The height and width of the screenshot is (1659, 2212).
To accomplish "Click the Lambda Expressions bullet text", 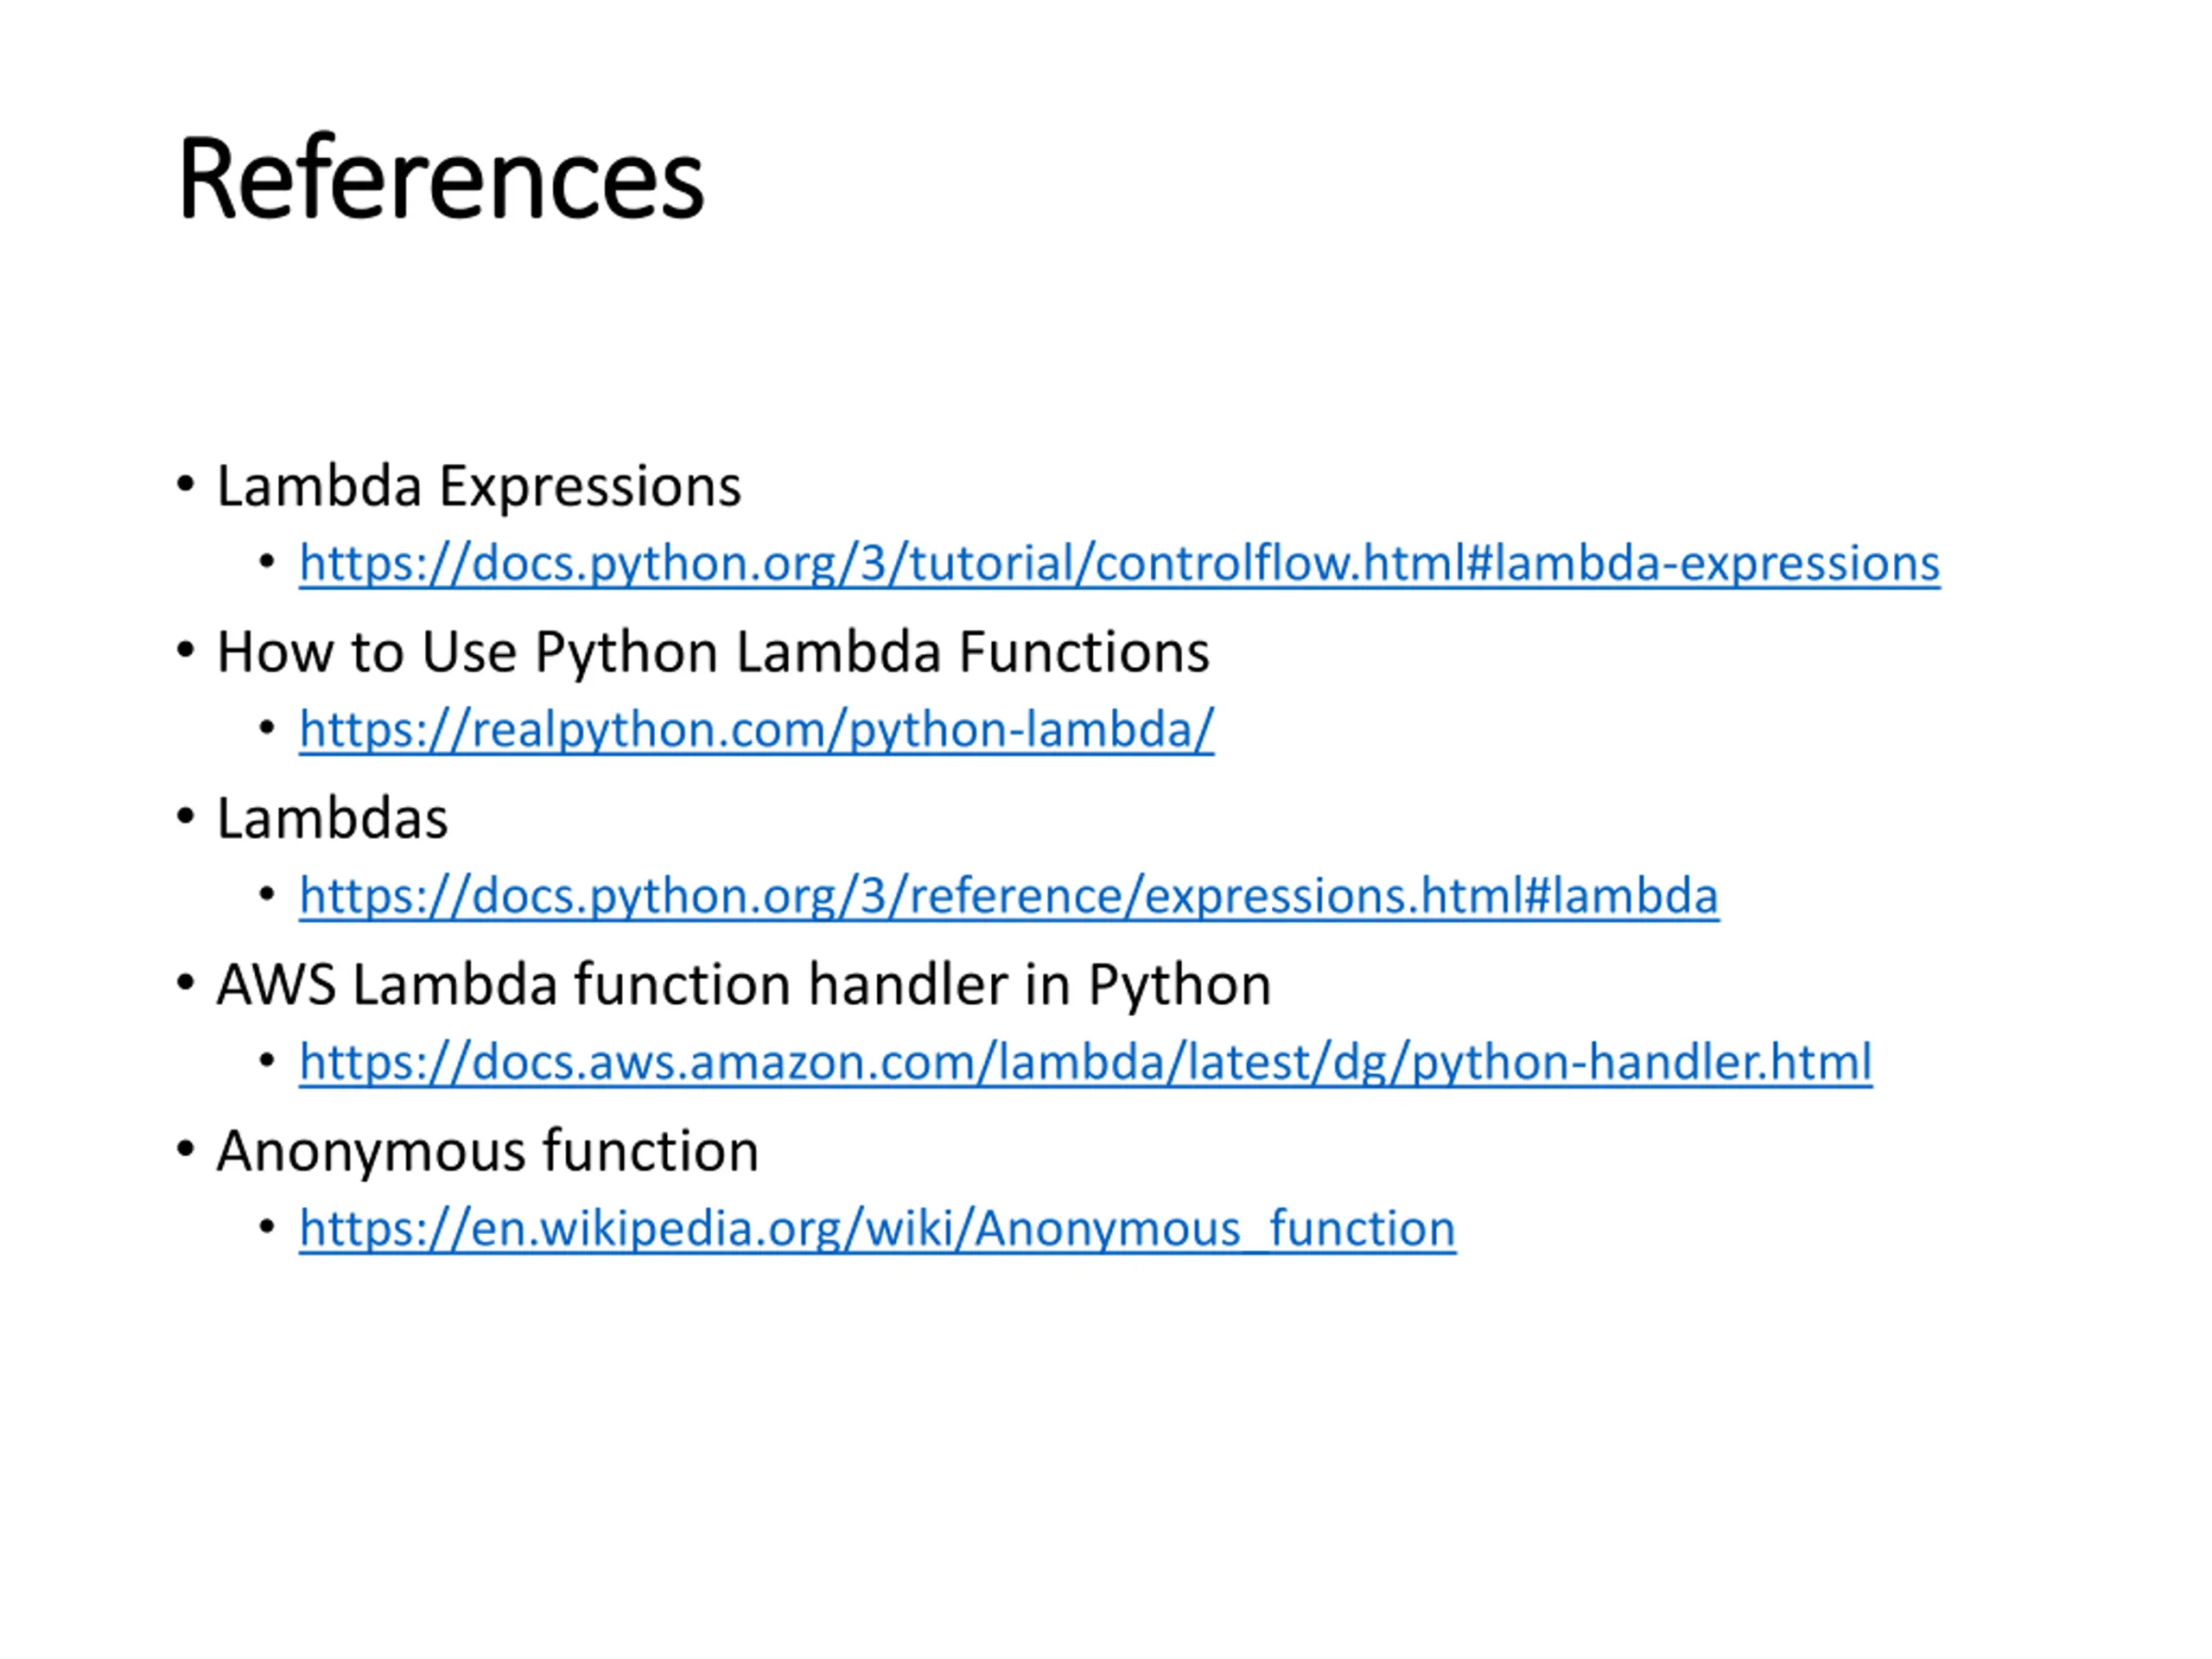I will (479, 488).
